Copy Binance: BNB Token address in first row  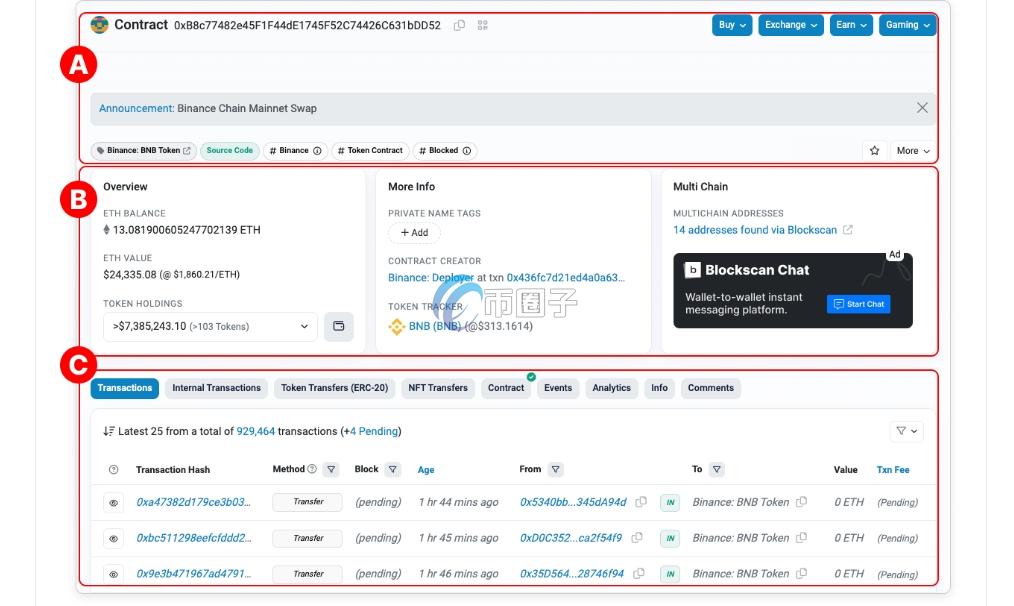click(801, 502)
